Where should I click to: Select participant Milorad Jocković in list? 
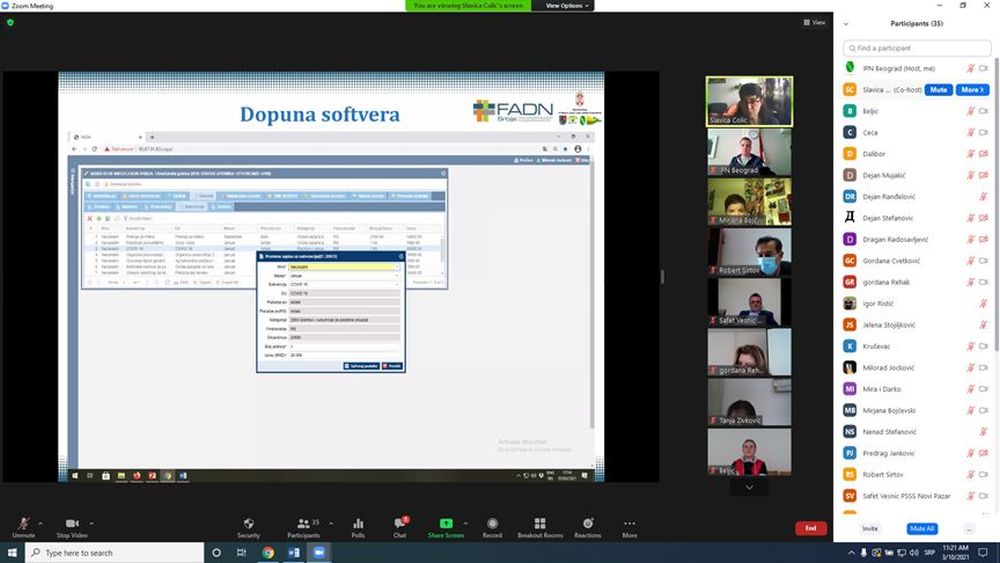[x=917, y=368]
